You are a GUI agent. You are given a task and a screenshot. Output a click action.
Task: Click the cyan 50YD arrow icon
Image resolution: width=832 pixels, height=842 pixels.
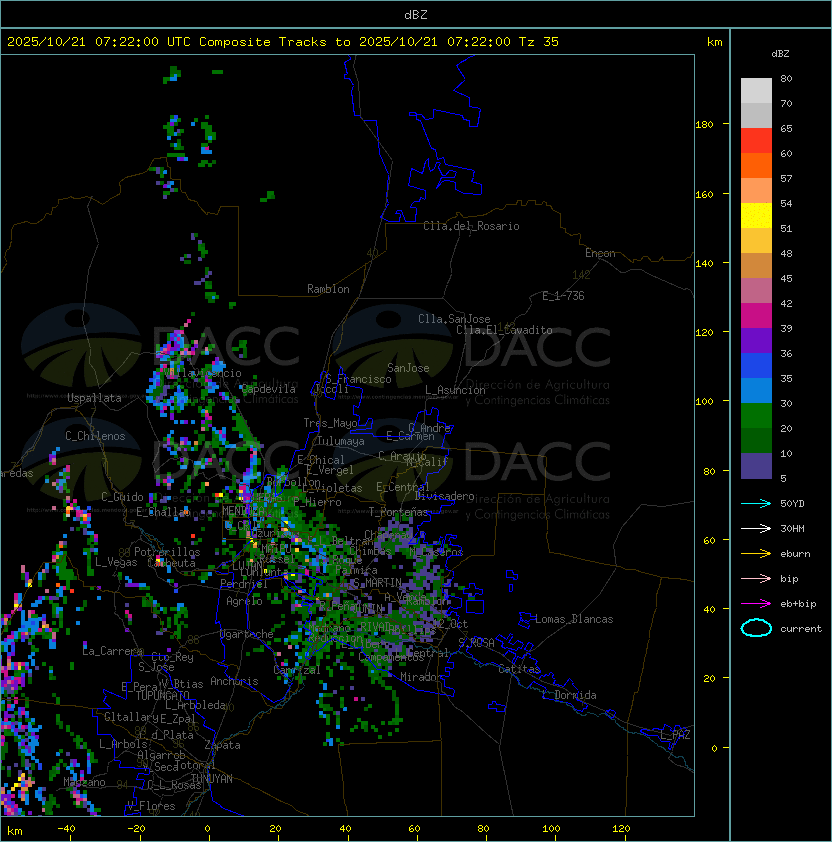point(756,503)
